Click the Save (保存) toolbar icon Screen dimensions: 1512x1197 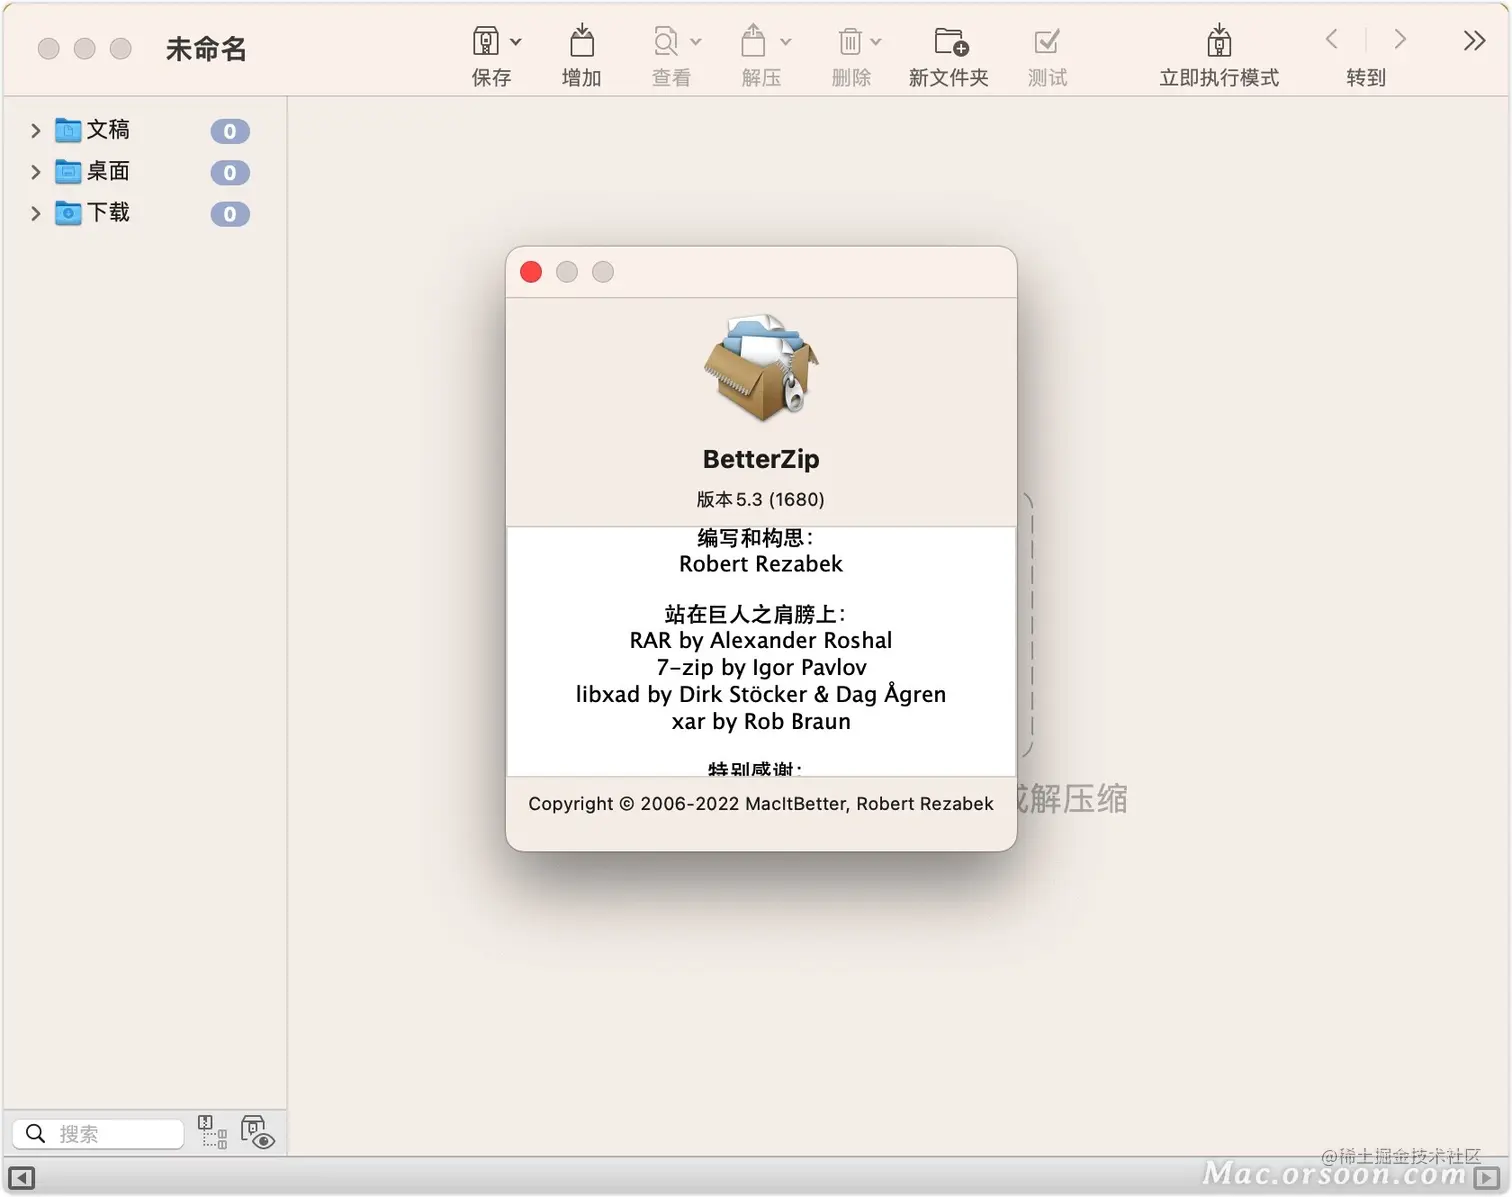(486, 42)
